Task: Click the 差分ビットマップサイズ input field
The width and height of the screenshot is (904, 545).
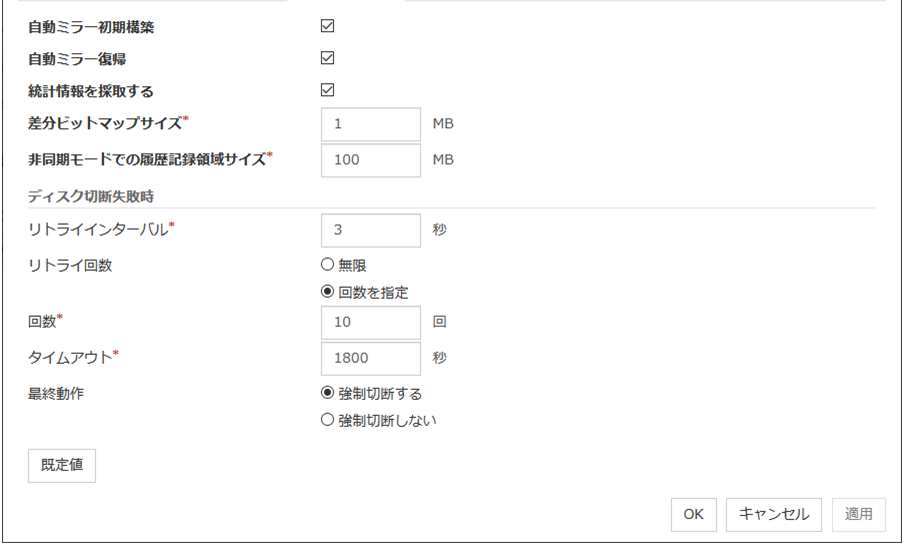Action: (x=371, y=125)
